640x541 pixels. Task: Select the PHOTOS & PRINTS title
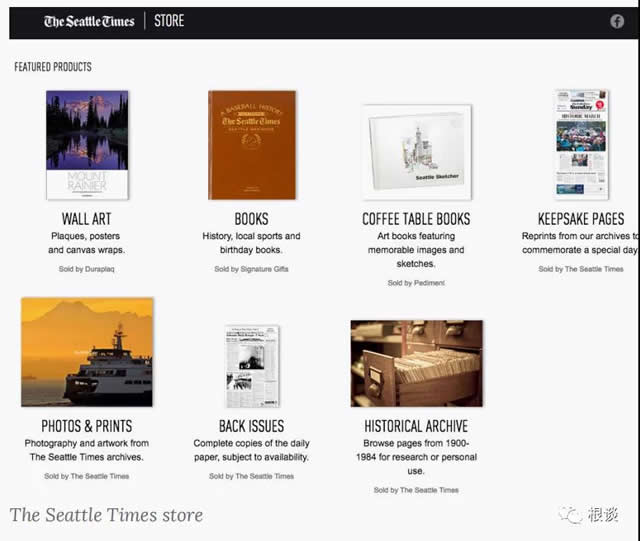87,426
